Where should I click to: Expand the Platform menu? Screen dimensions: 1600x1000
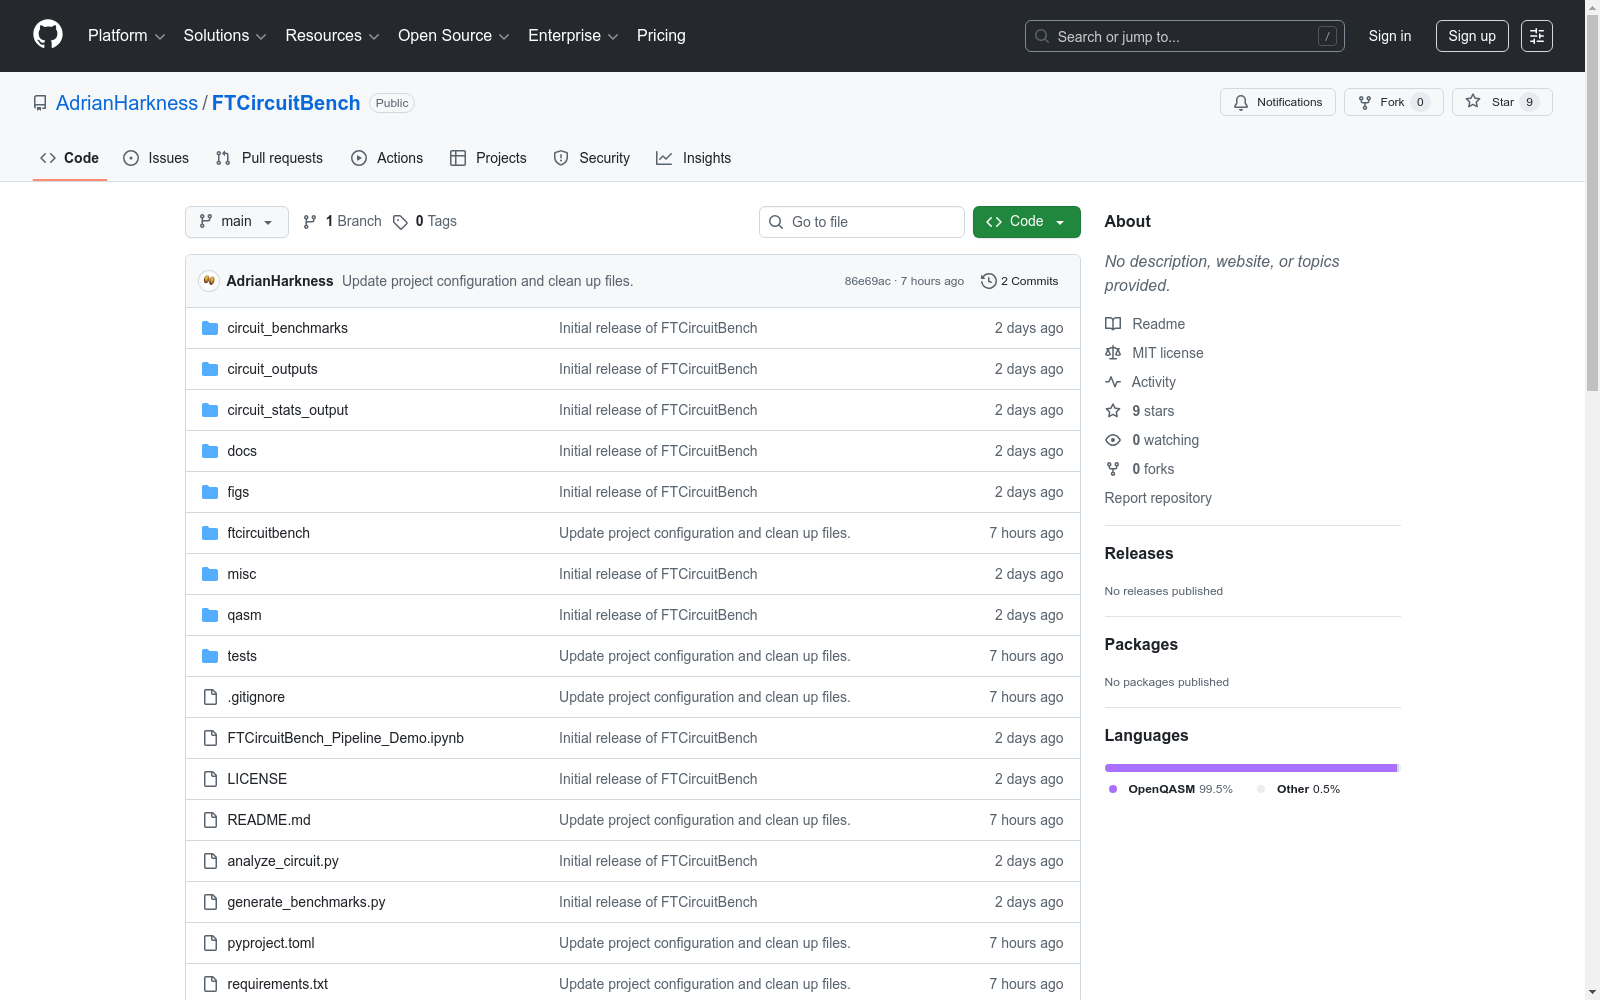(127, 36)
